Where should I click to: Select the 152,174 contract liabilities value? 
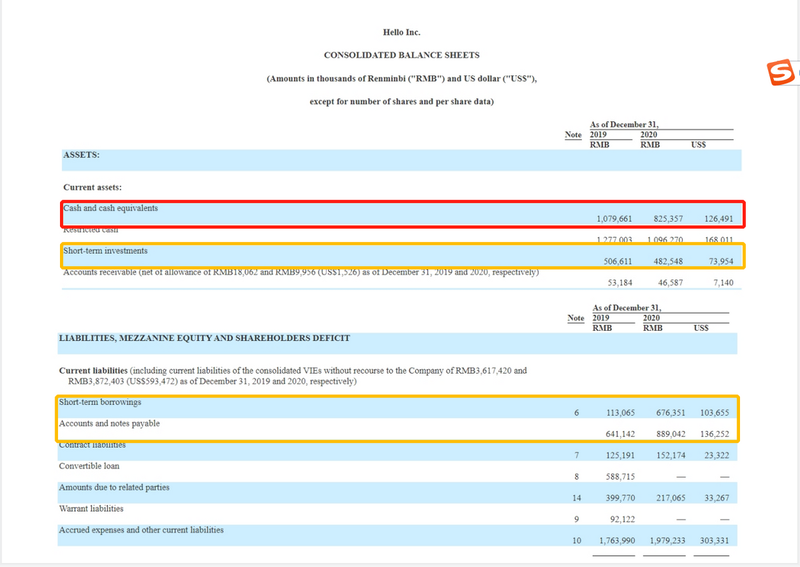(670, 455)
